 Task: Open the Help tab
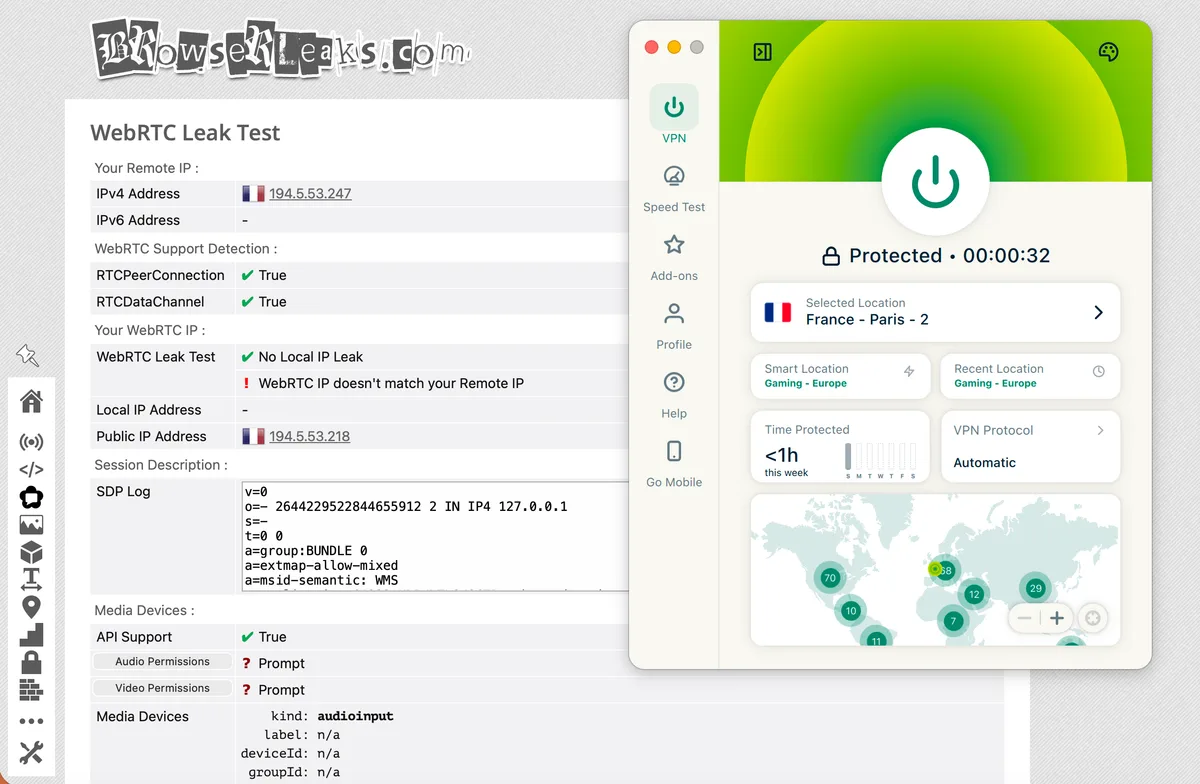[674, 395]
